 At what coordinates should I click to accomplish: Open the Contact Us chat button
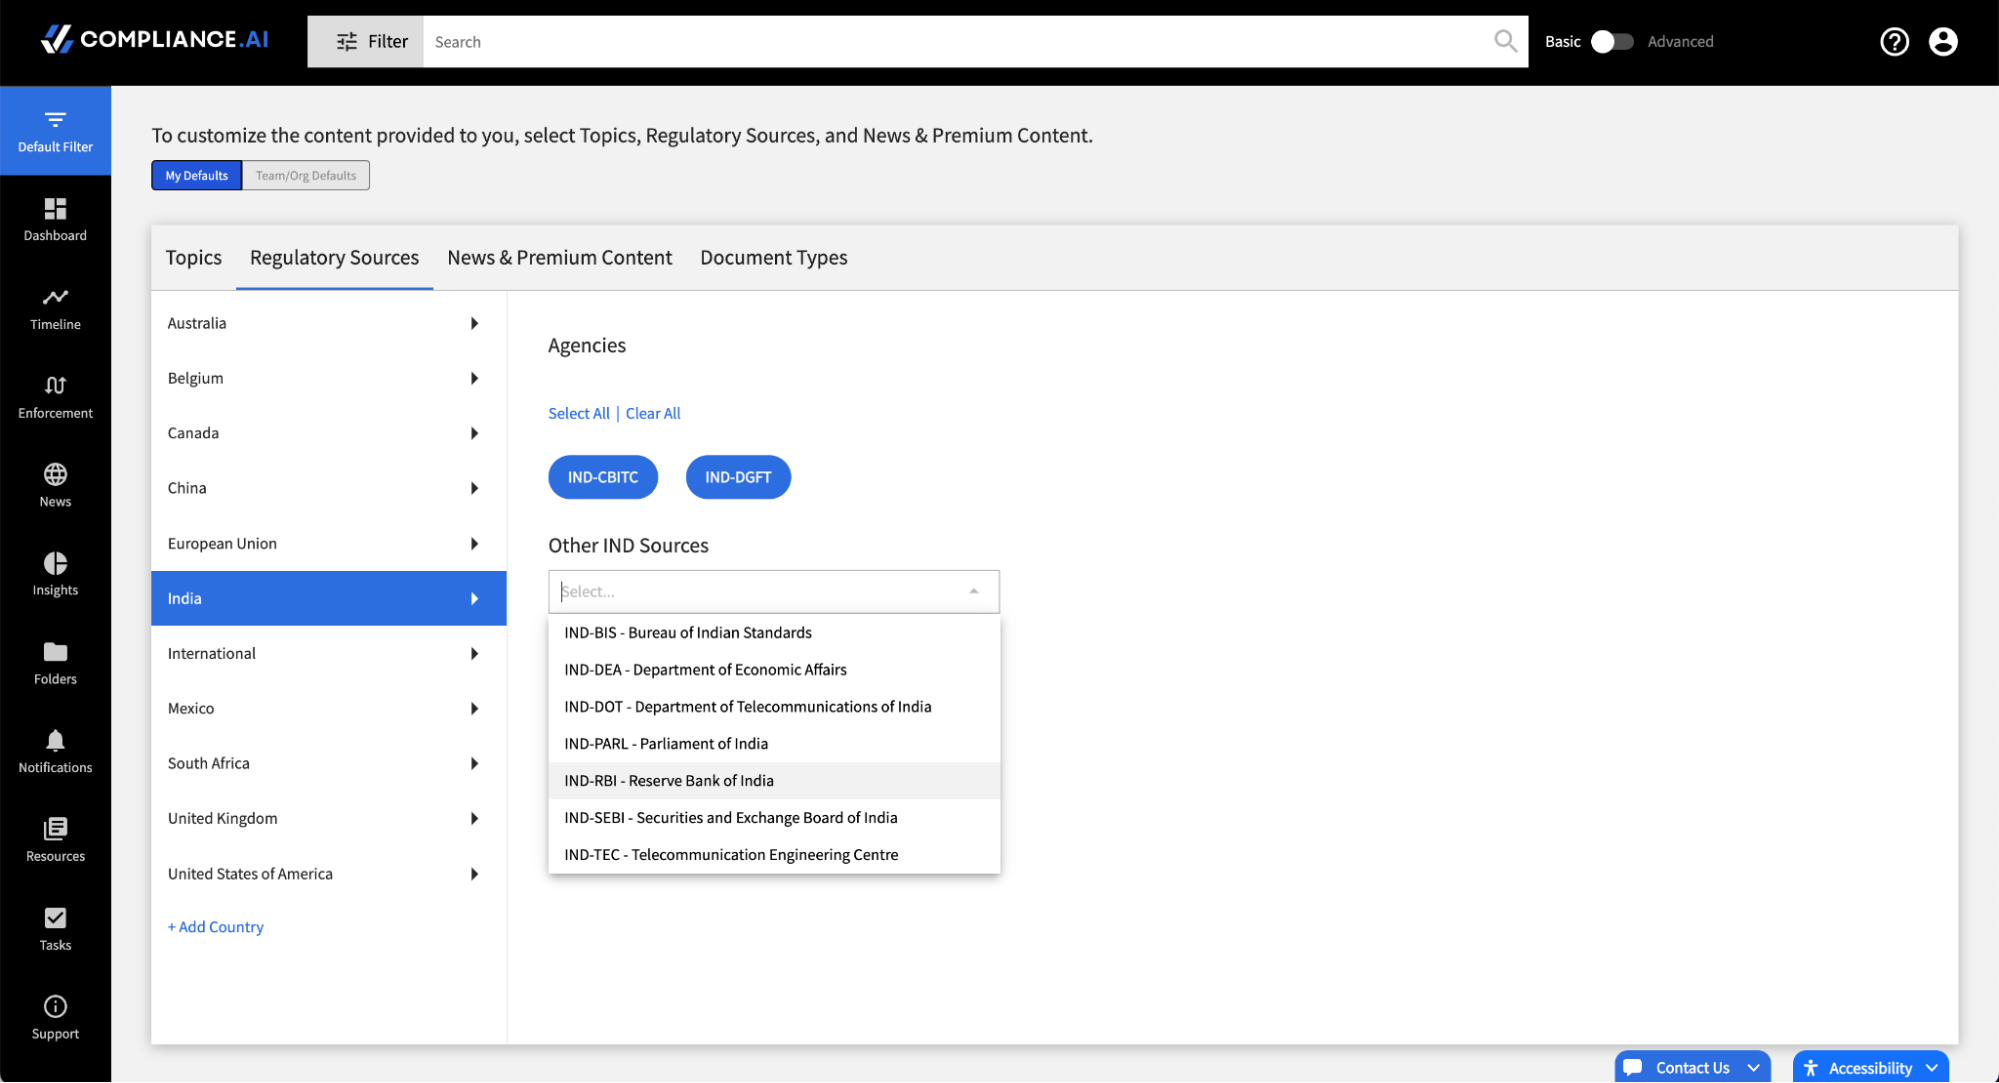coord(1692,1067)
